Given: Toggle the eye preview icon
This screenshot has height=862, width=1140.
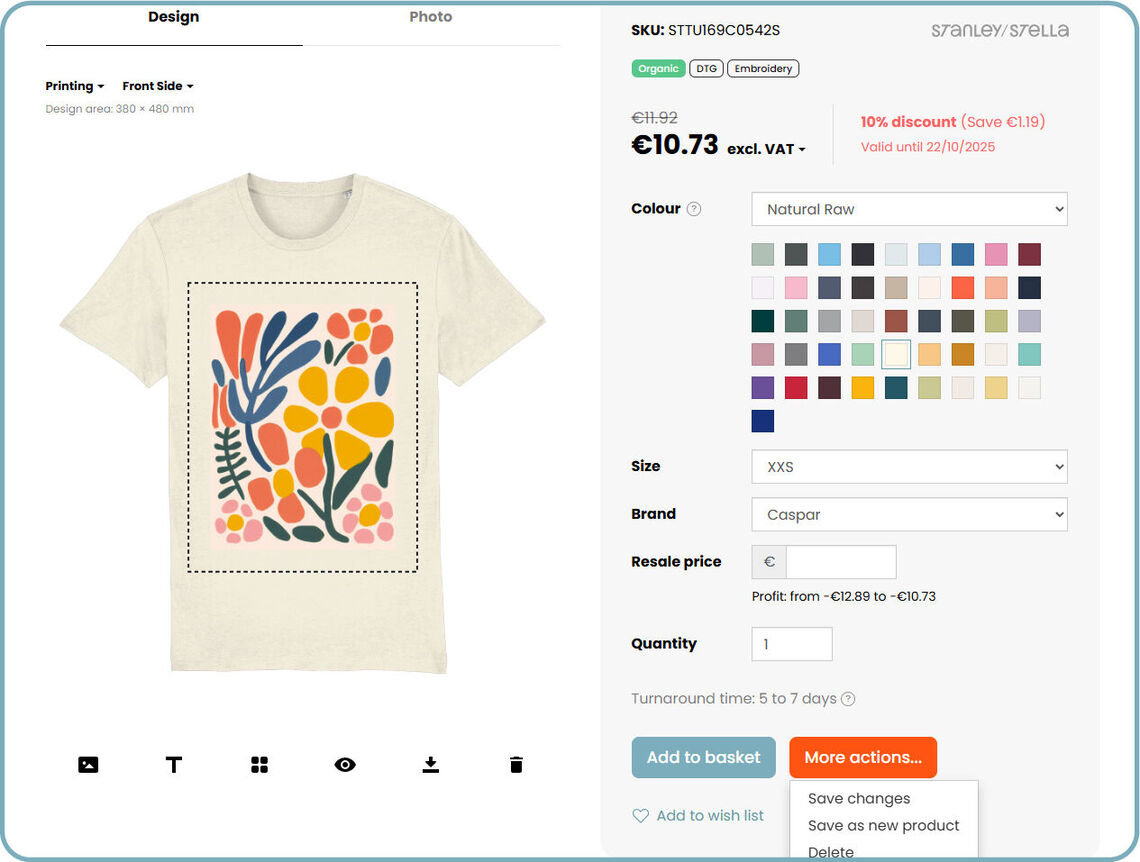Looking at the screenshot, I should [345, 765].
